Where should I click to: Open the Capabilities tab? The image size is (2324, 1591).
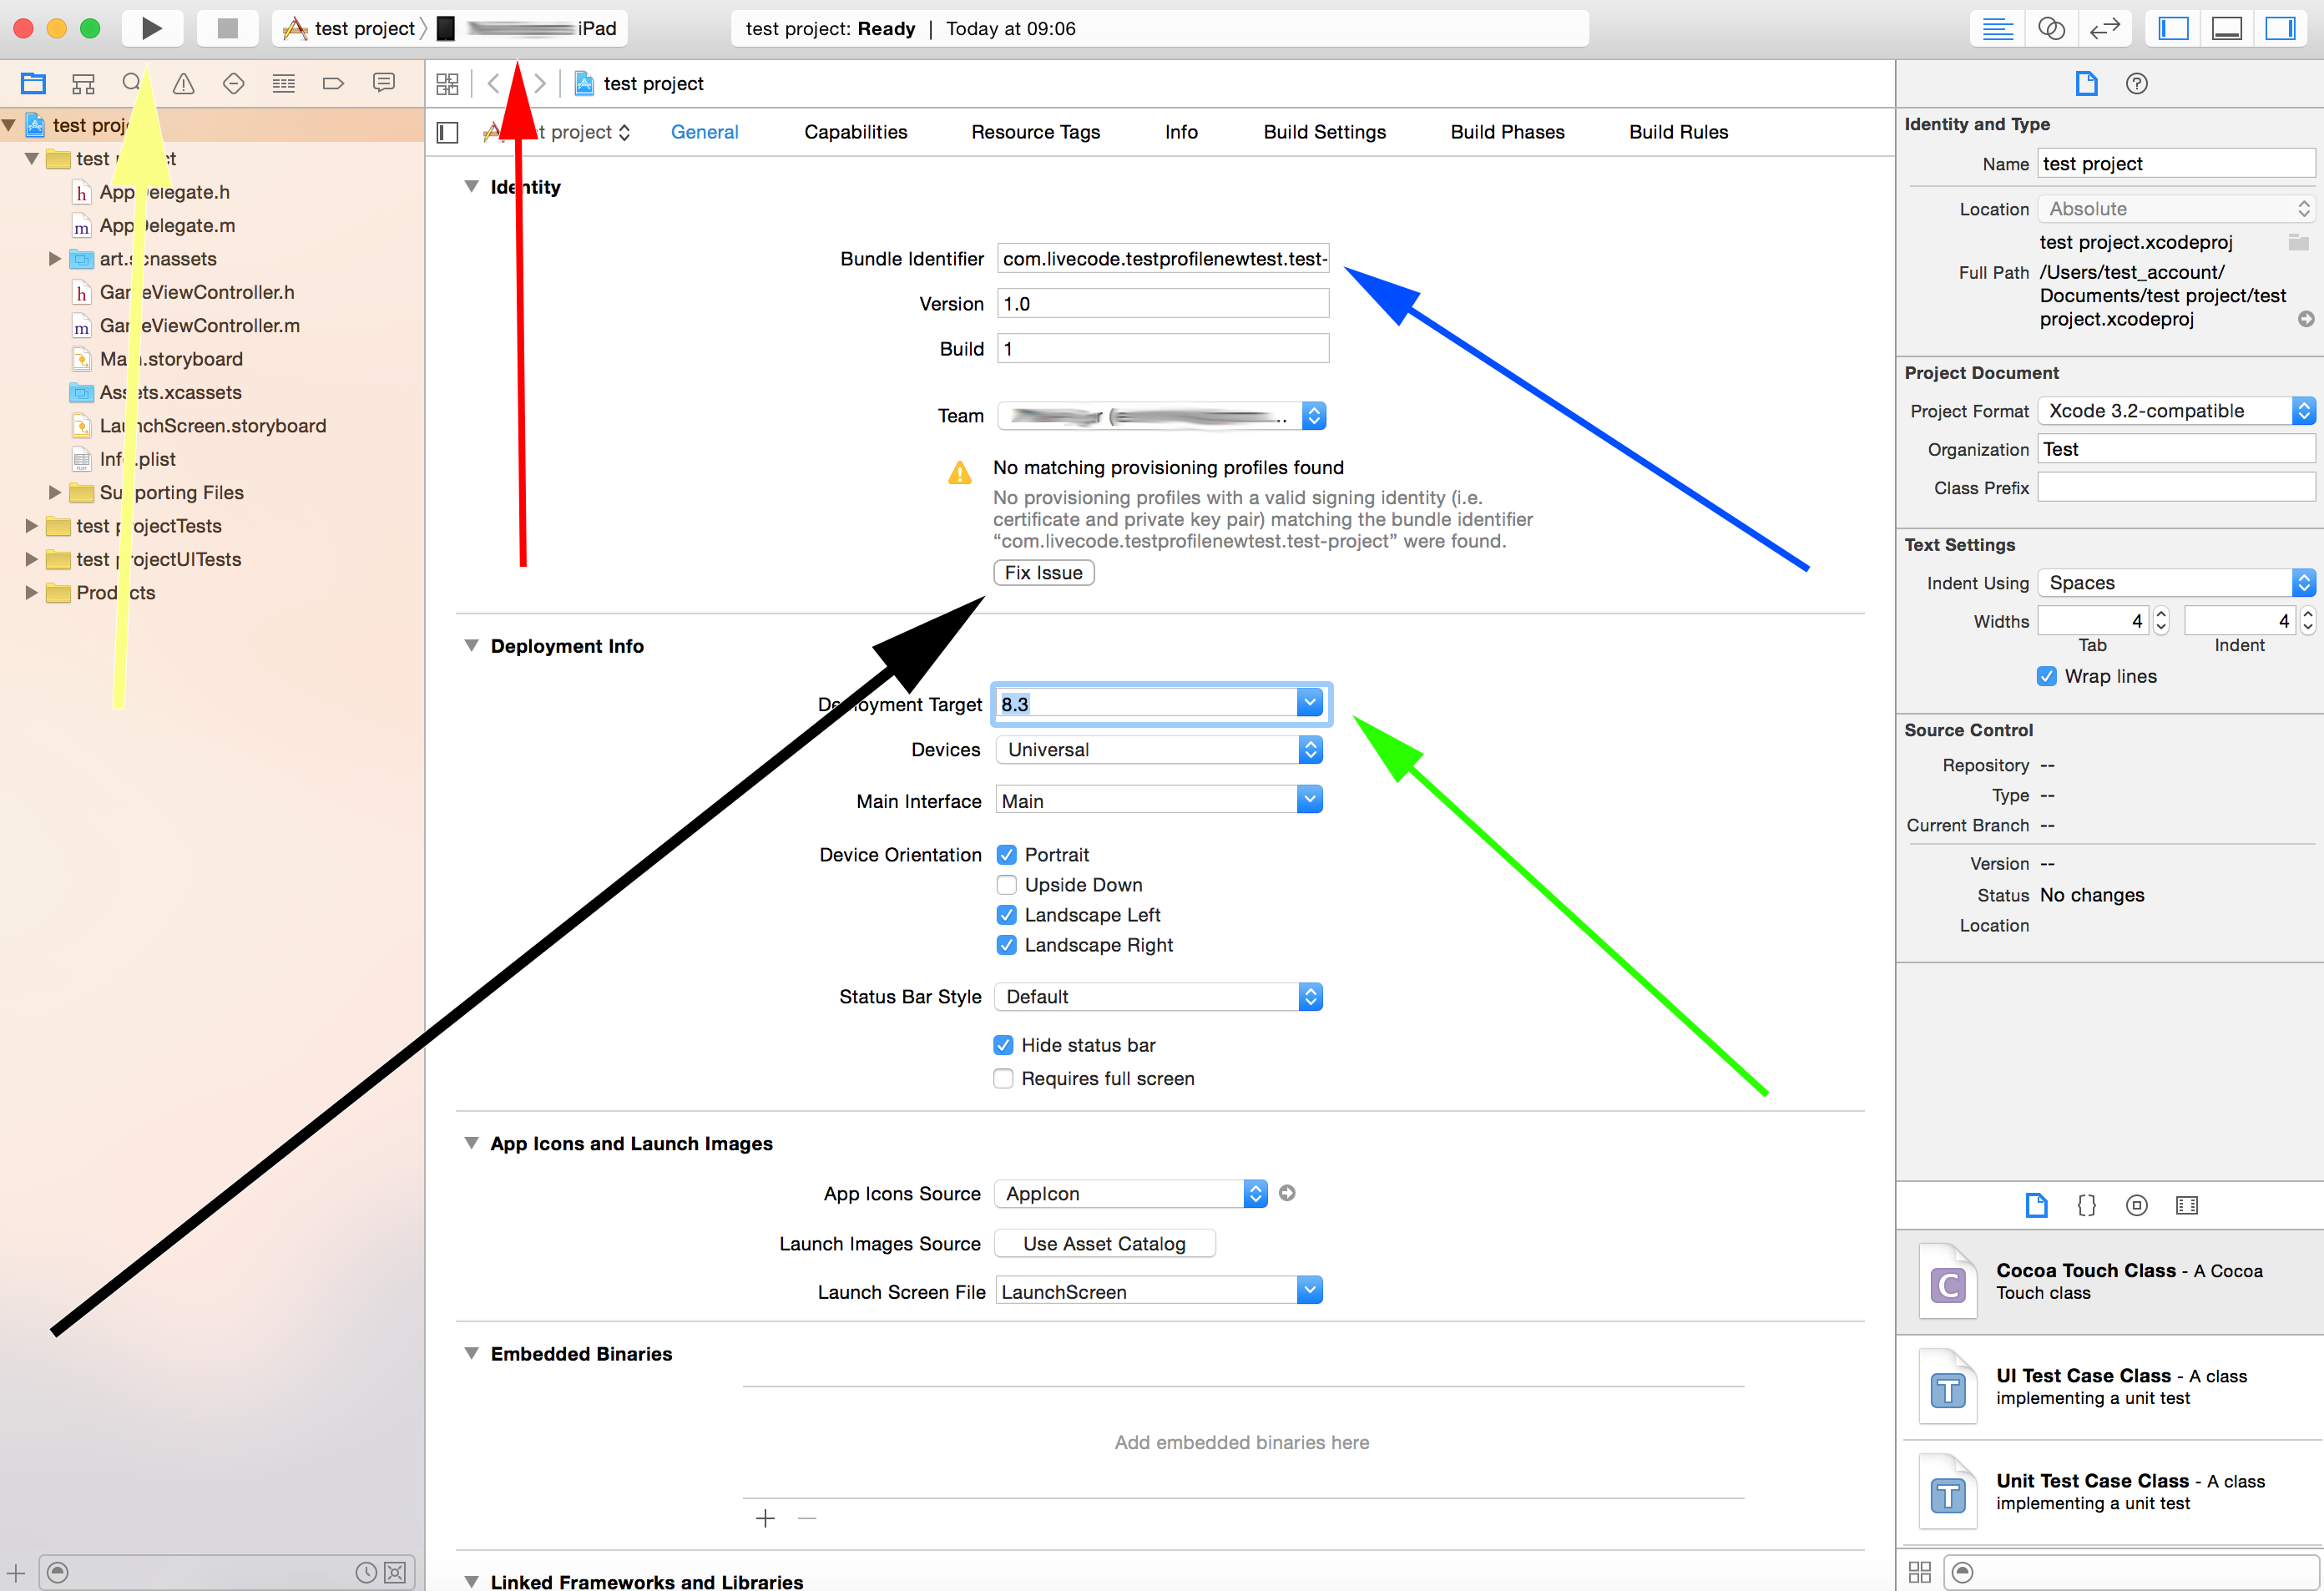[855, 132]
